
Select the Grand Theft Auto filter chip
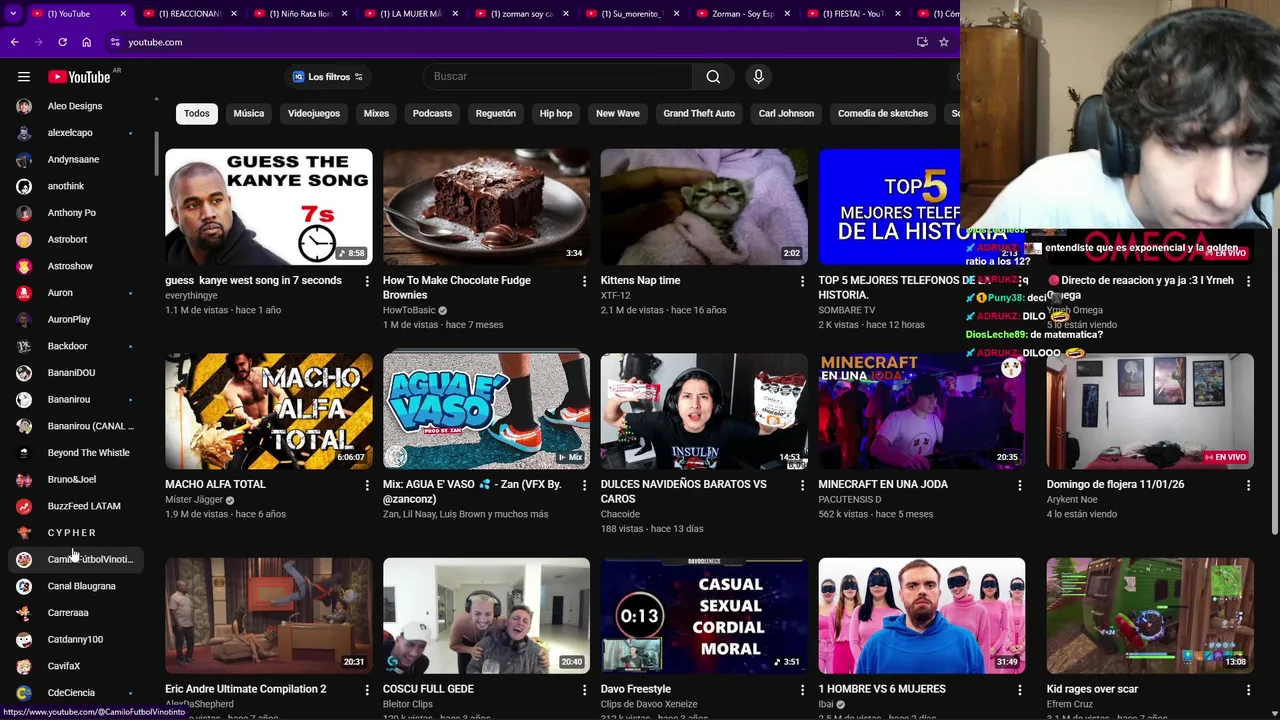699,113
